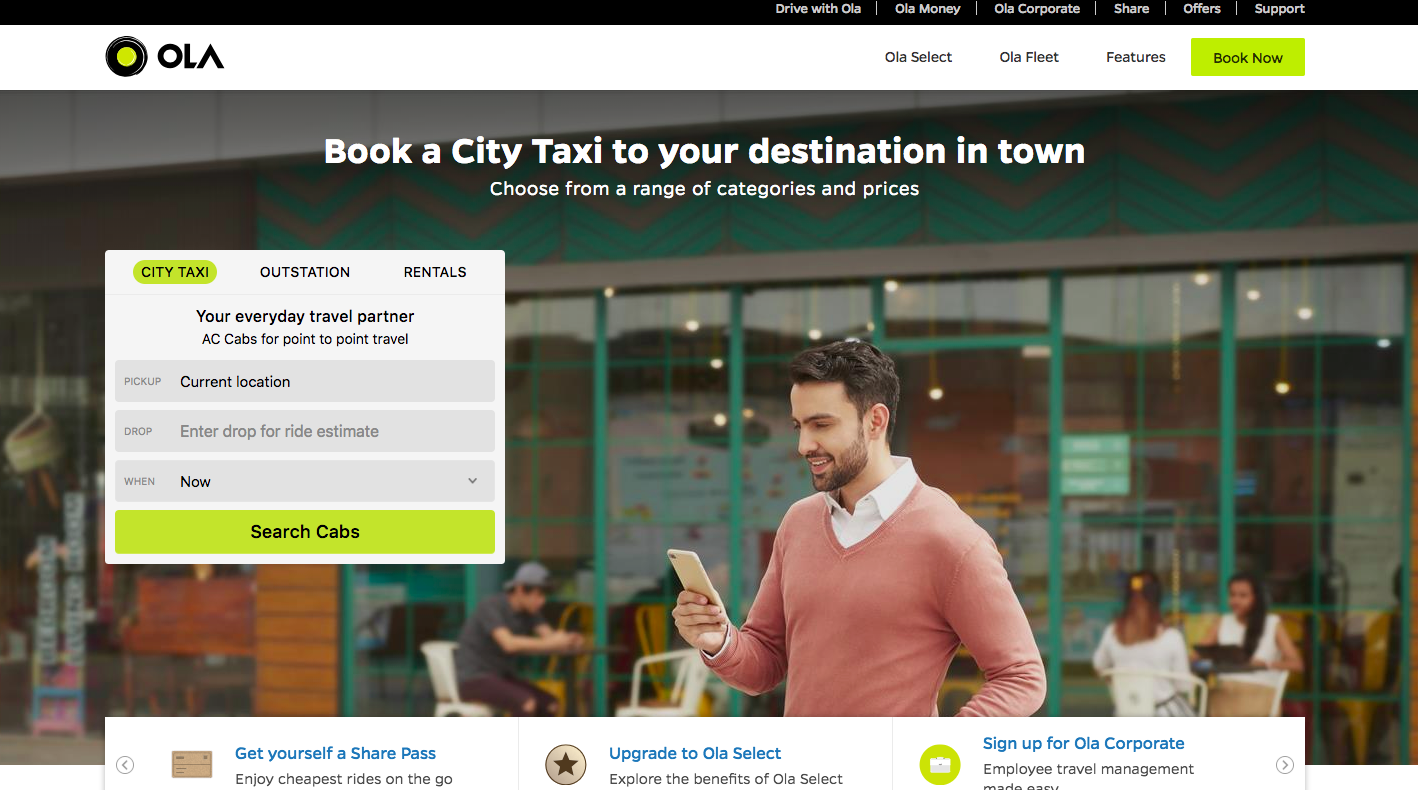
Task: Click the Pickup location field
Action: pos(305,381)
